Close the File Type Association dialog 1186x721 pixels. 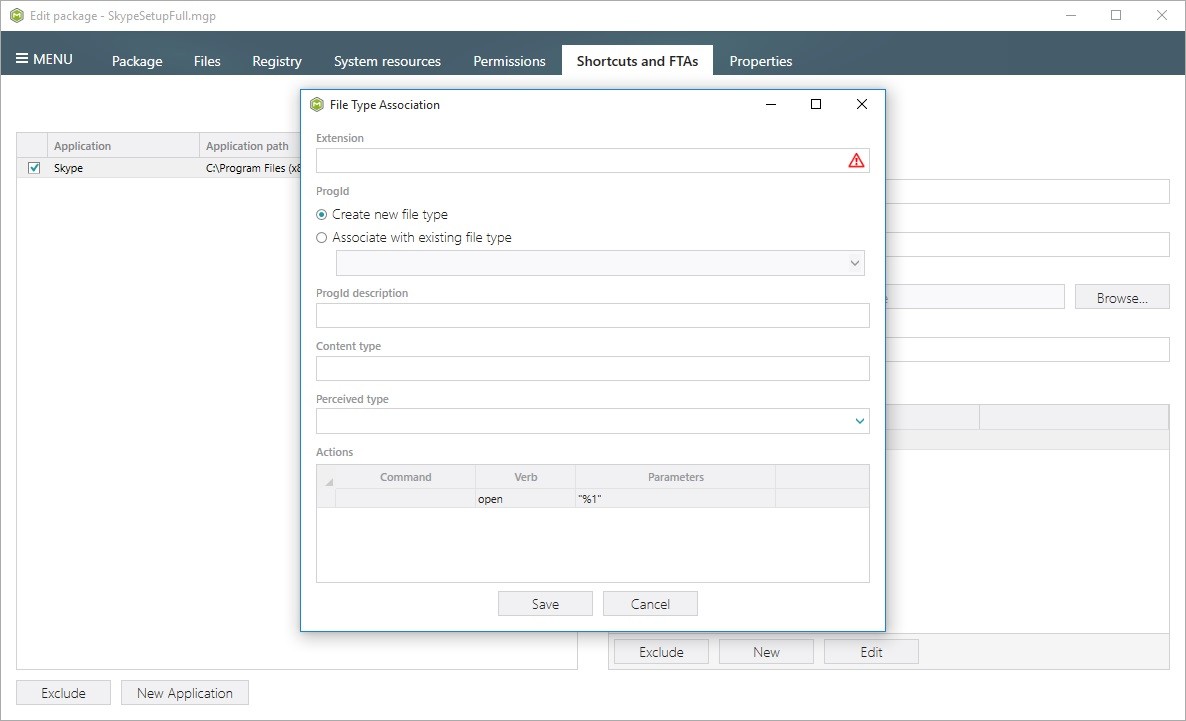(862, 104)
